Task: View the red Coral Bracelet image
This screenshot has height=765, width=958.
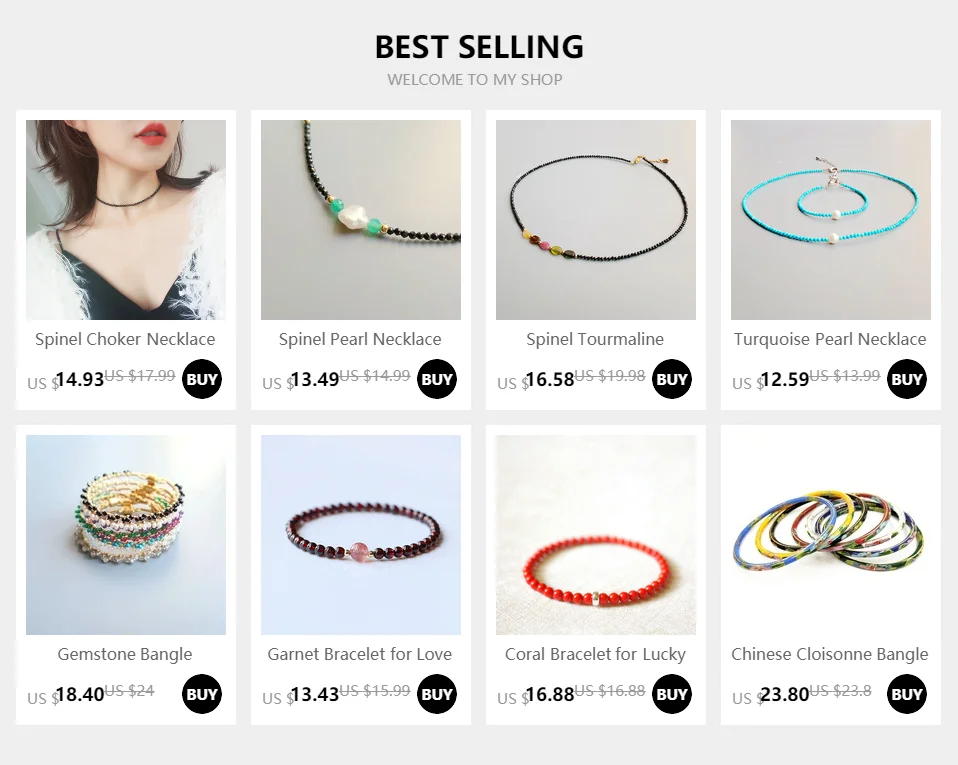Action: click(x=596, y=535)
